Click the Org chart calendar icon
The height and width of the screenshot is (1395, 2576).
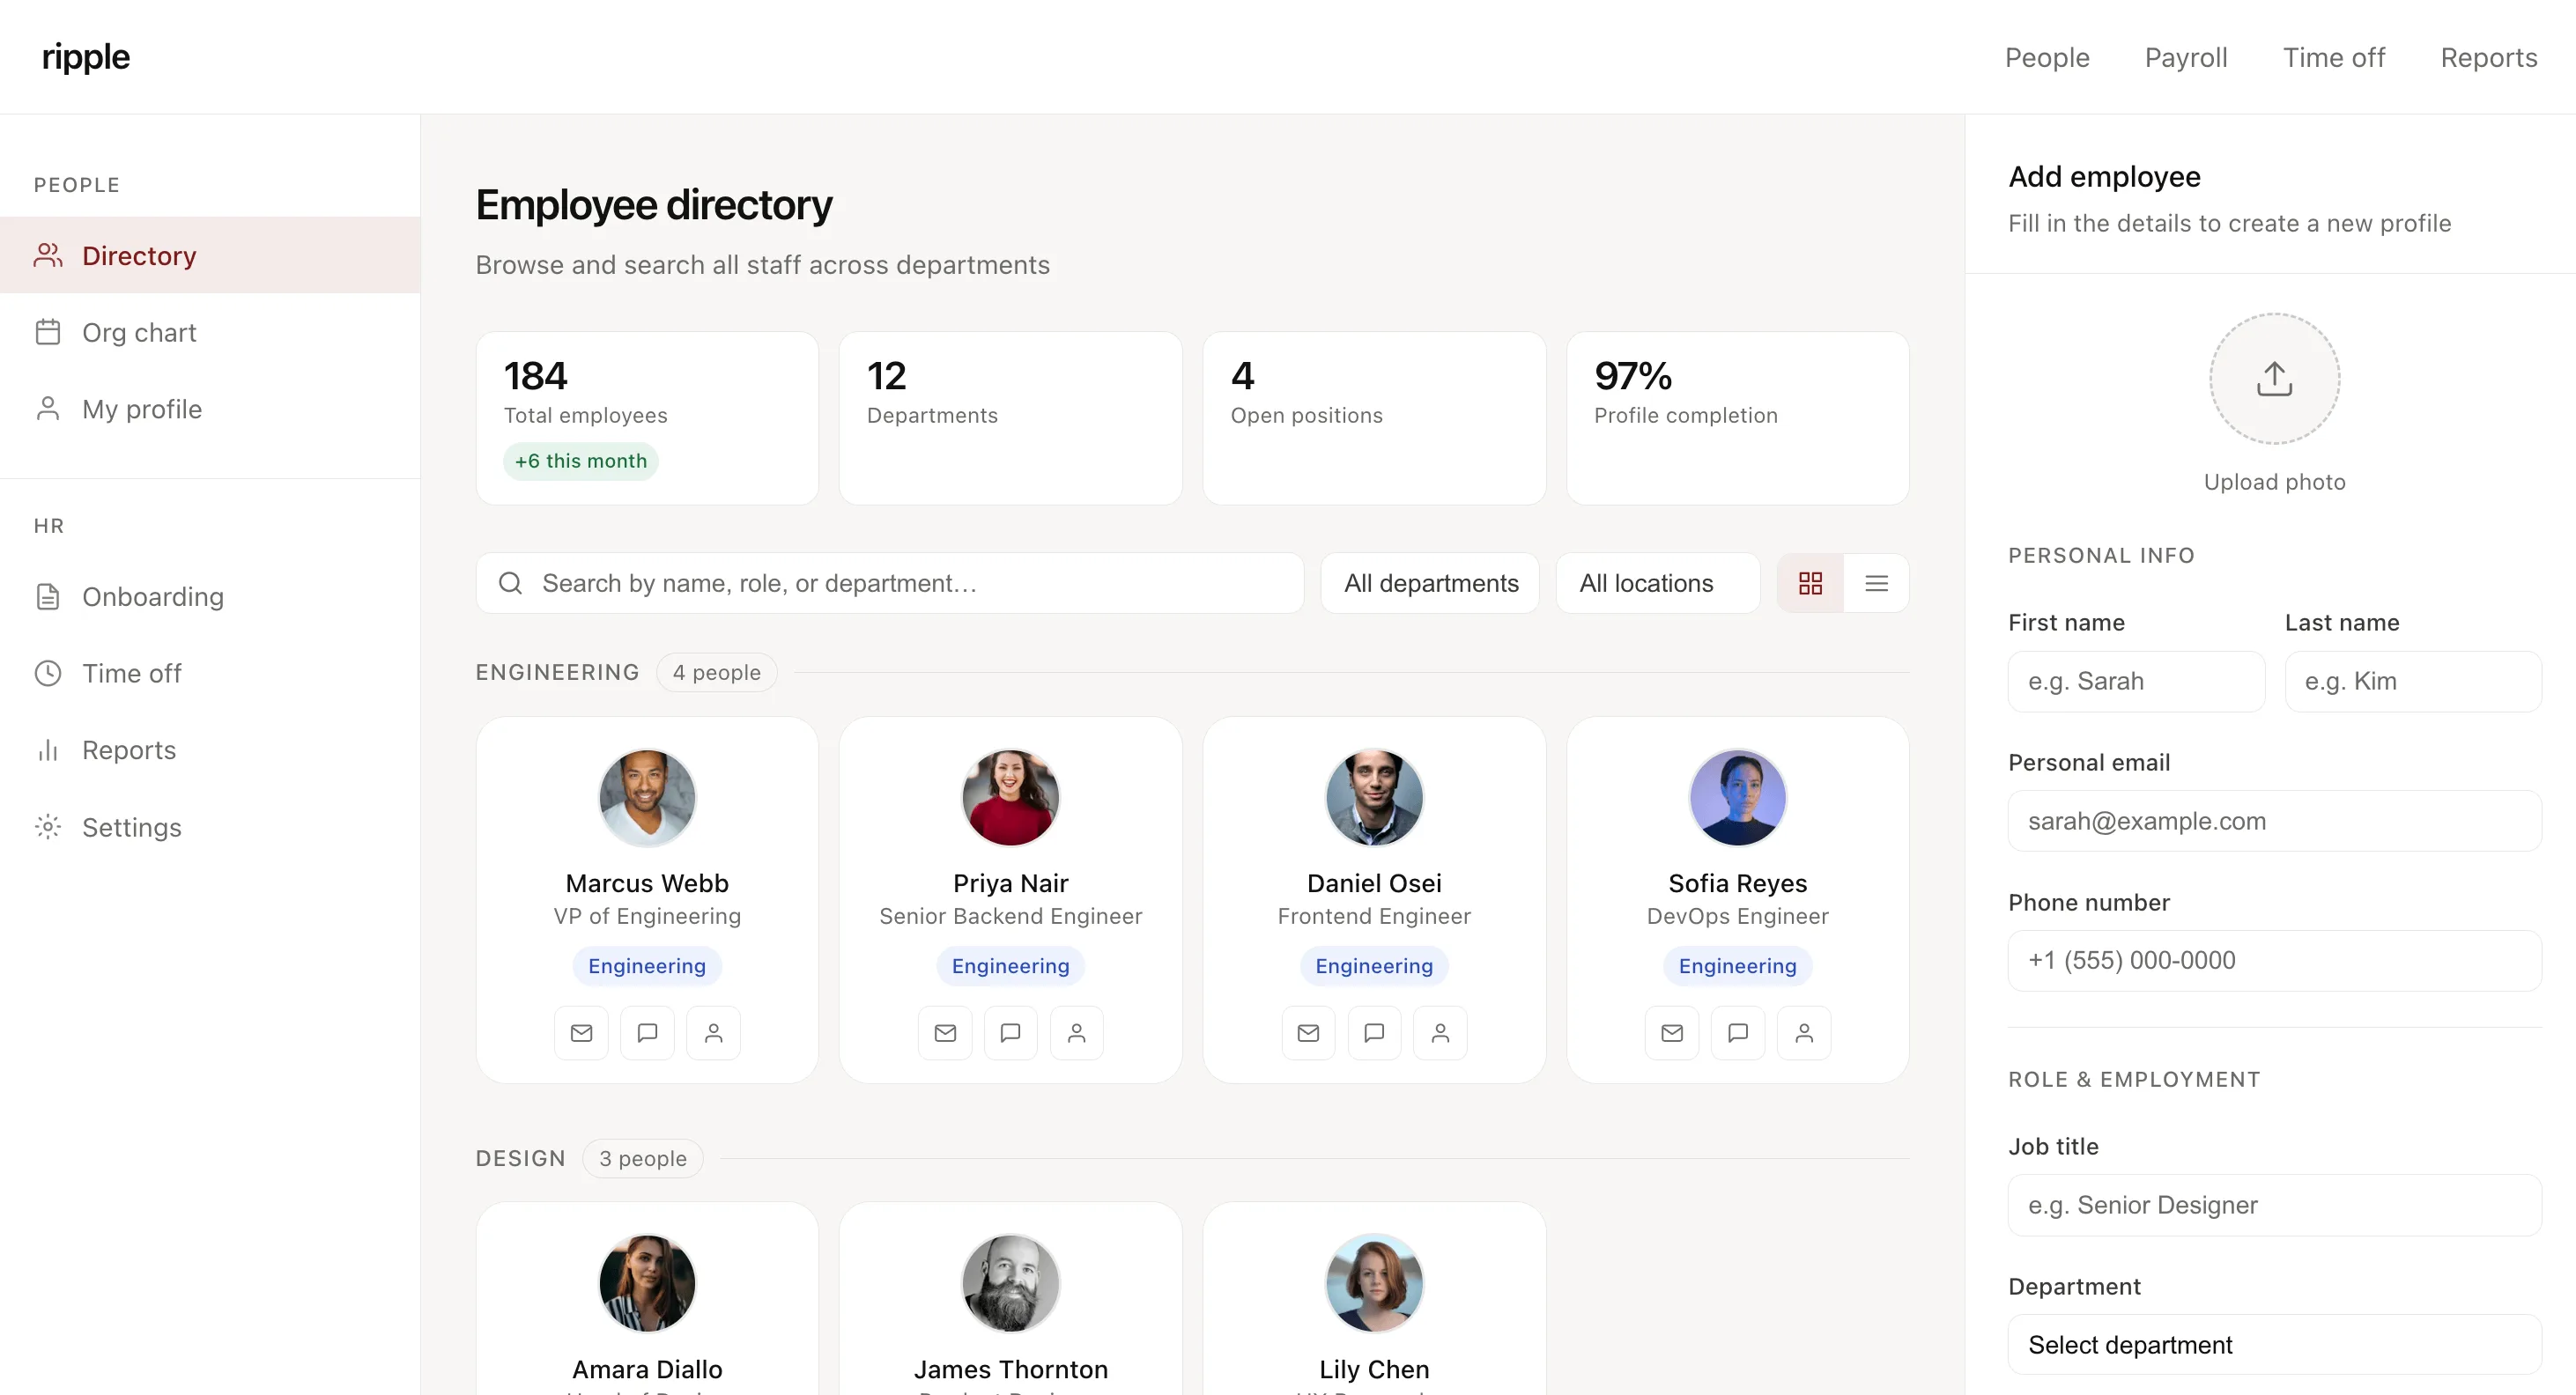48,332
